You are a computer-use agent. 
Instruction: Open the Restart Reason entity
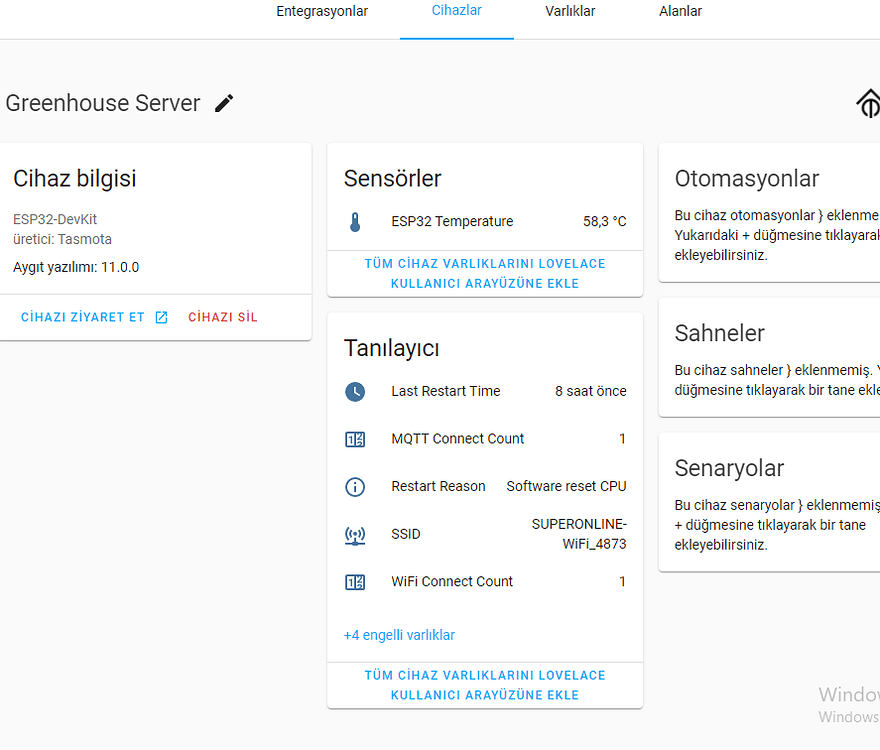(485, 487)
